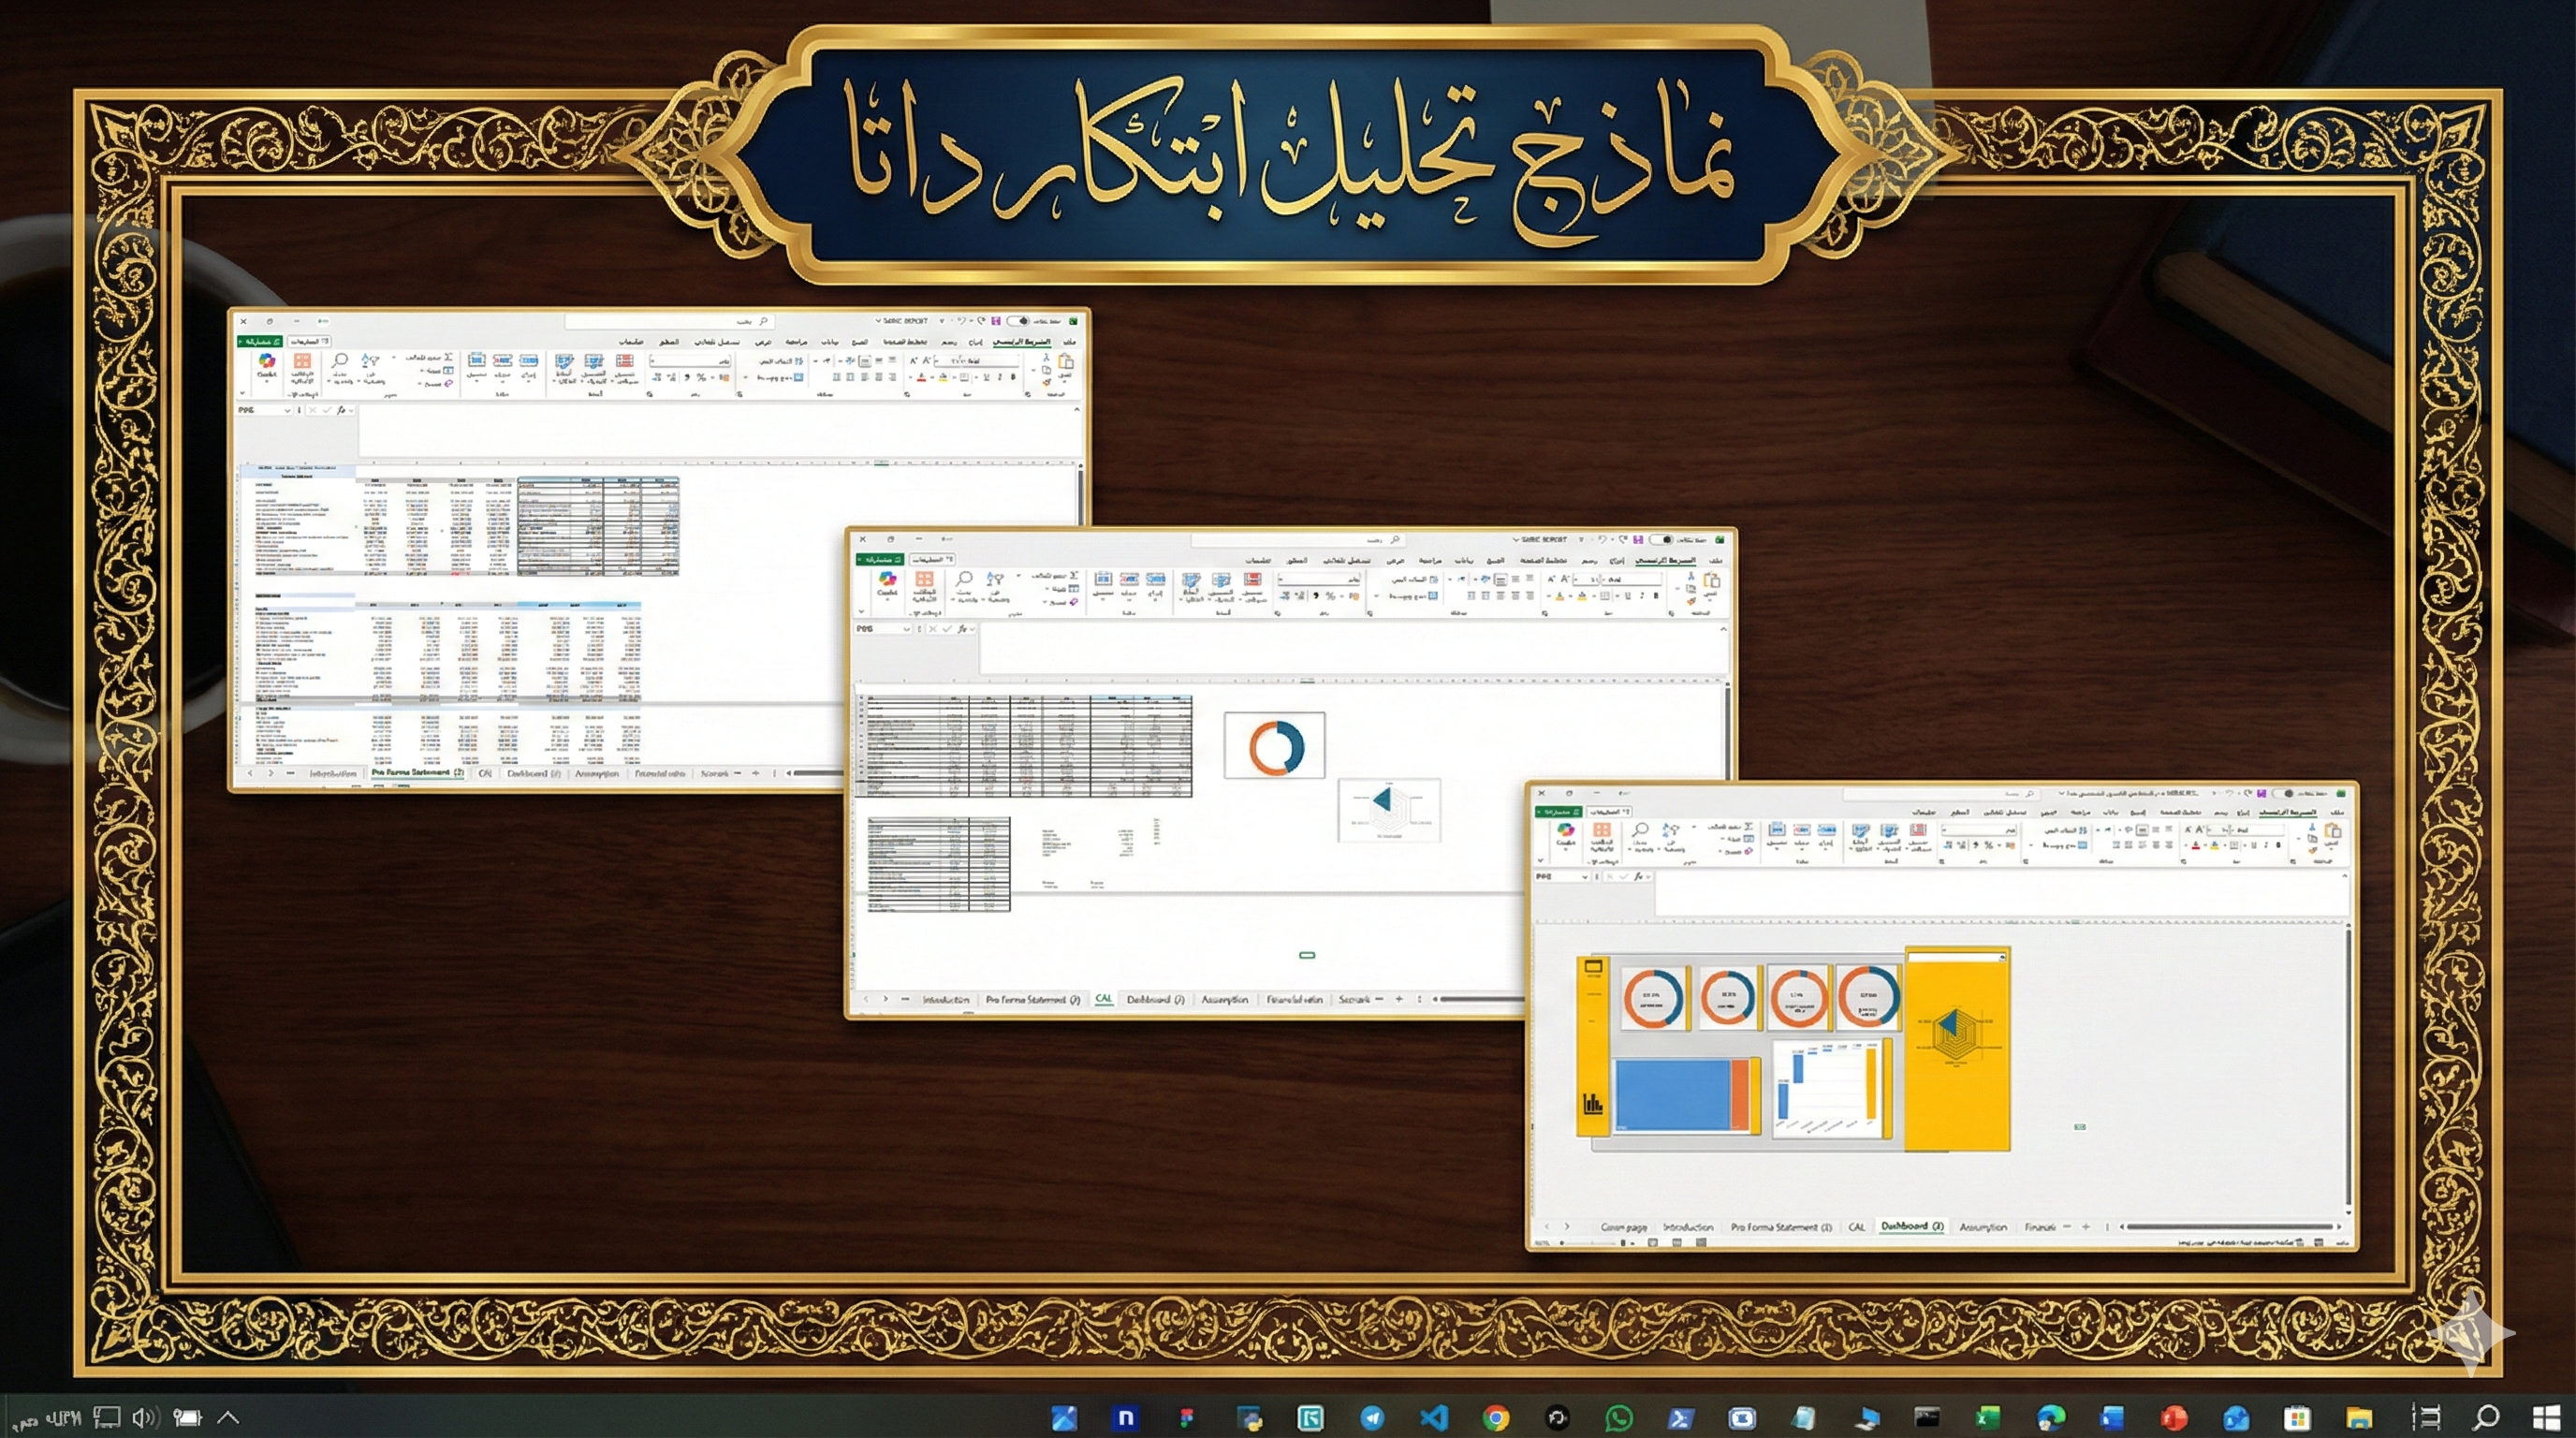The width and height of the screenshot is (2576, 1438).
Task: Click the green Share button in CAL window
Action: tap(880, 559)
